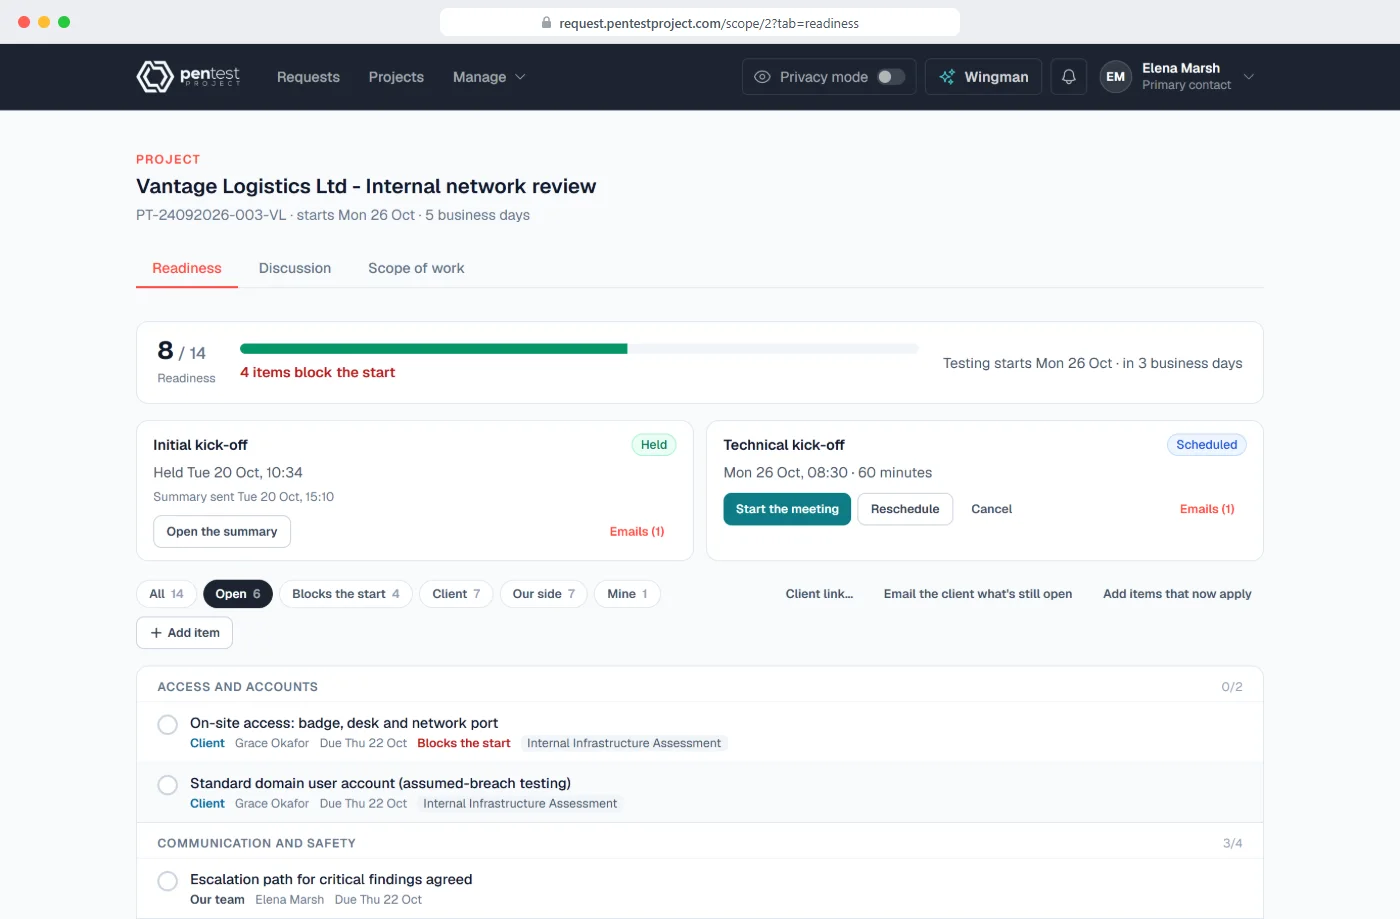
Task: View Emails (1) in Technical kick-off card
Action: (1207, 509)
